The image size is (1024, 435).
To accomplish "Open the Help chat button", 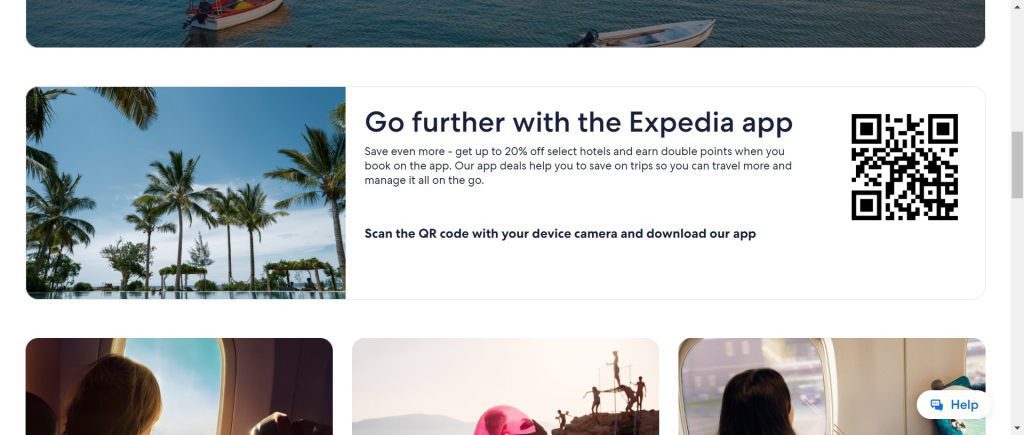I will pyautogui.click(x=954, y=405).
